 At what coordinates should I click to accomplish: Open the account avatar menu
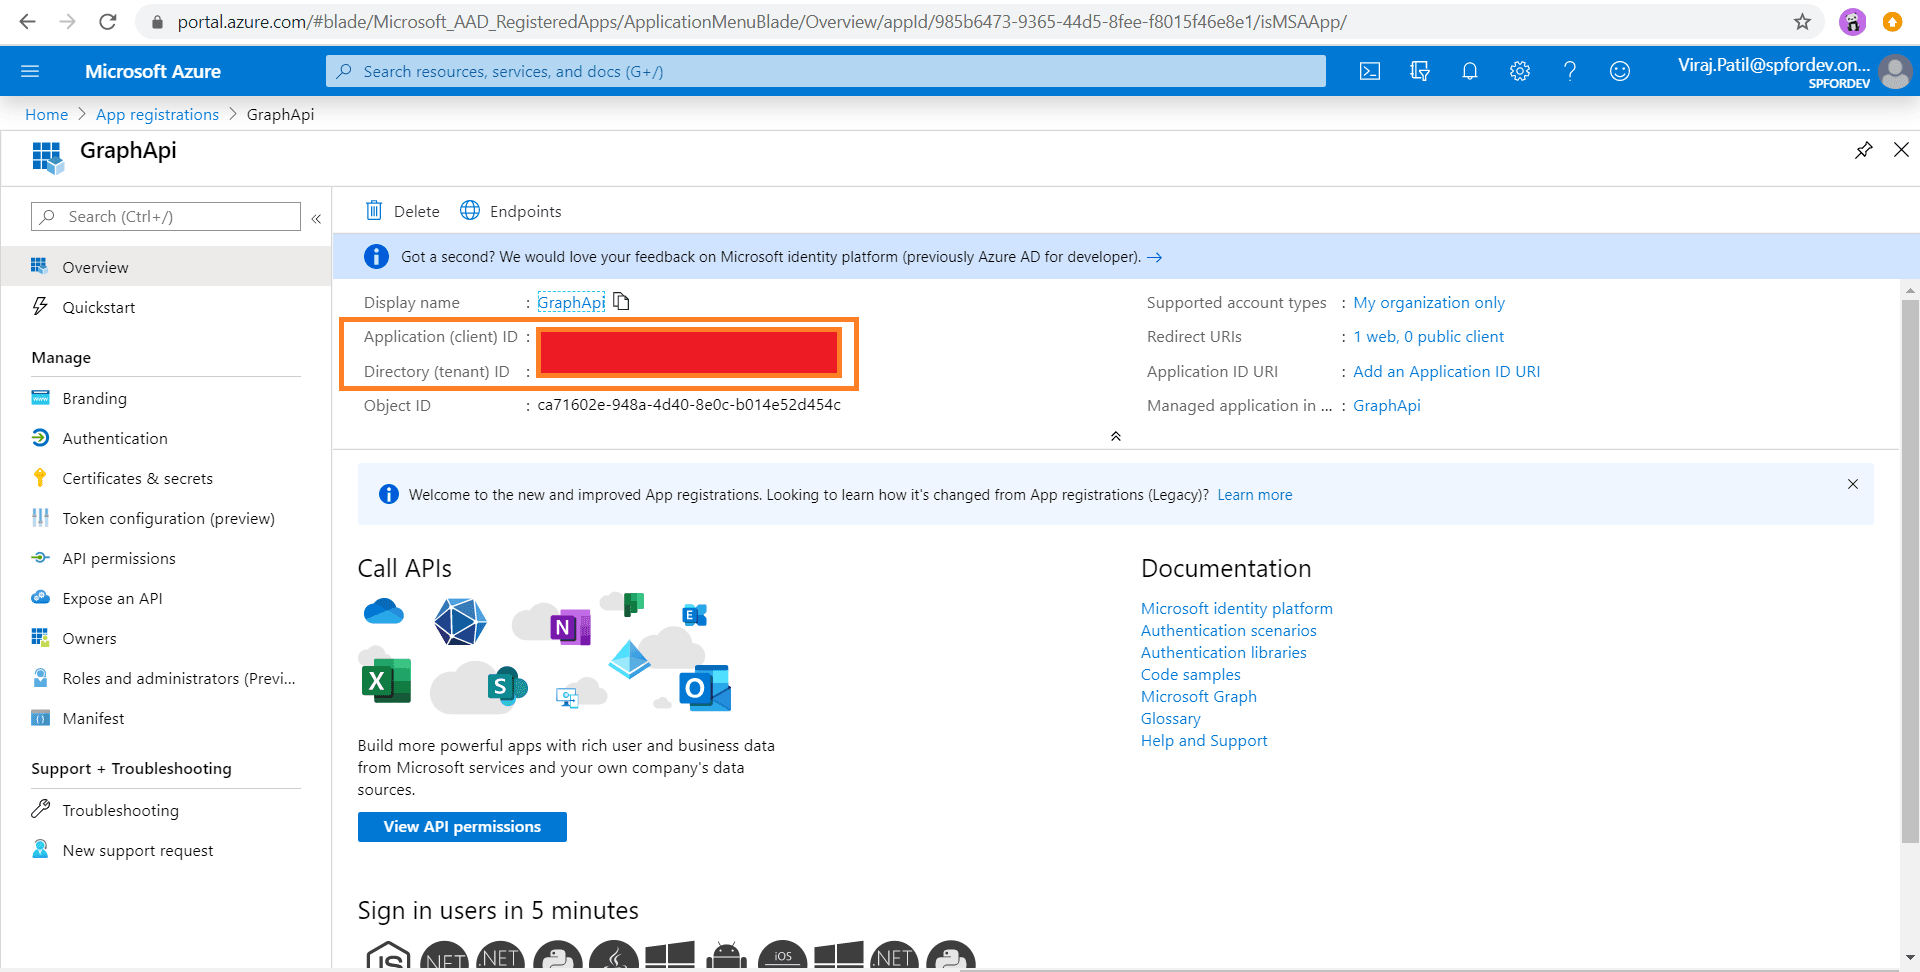pyautogui.click(x=1895, y=71)
